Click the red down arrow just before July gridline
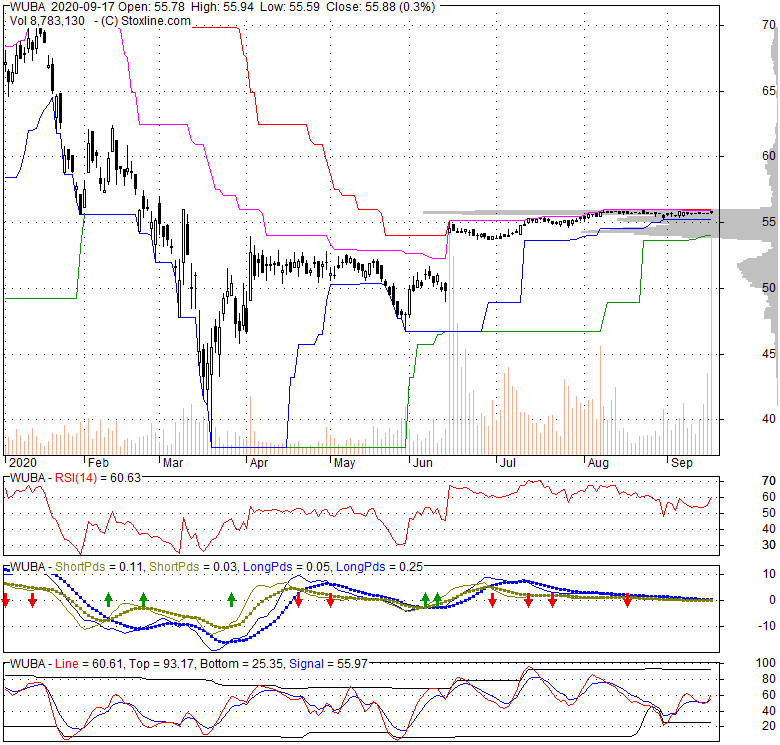The height and width of the screenshot is (745, 780). pos(492,600)
